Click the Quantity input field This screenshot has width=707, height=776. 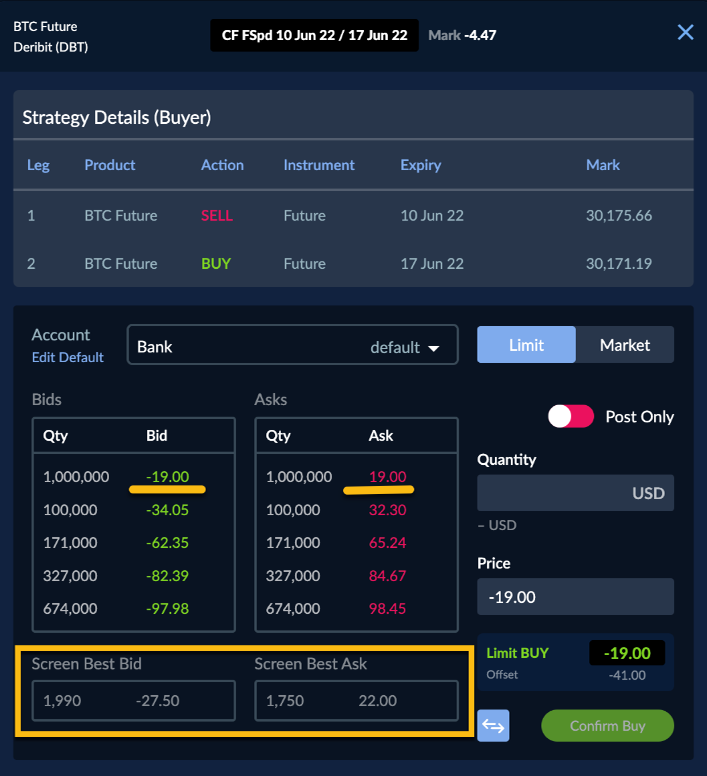(575, 493)
